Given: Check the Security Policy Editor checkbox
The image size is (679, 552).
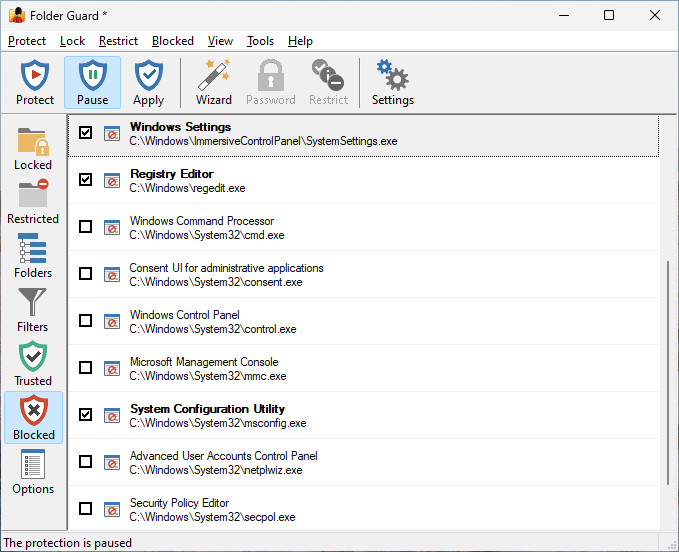Looking at the screenshot, I should point(85,508).
